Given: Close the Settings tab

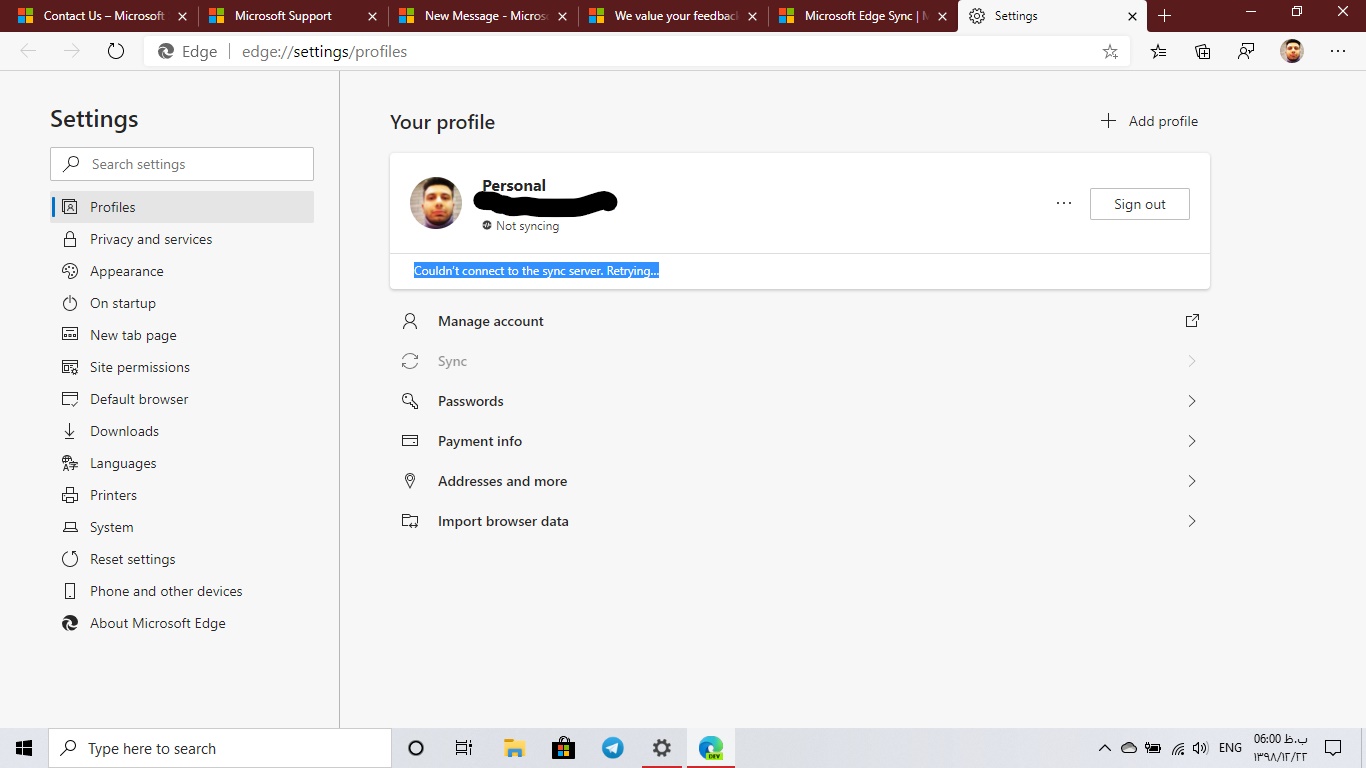Looking at the screenshot, I should click(1132, 16).
